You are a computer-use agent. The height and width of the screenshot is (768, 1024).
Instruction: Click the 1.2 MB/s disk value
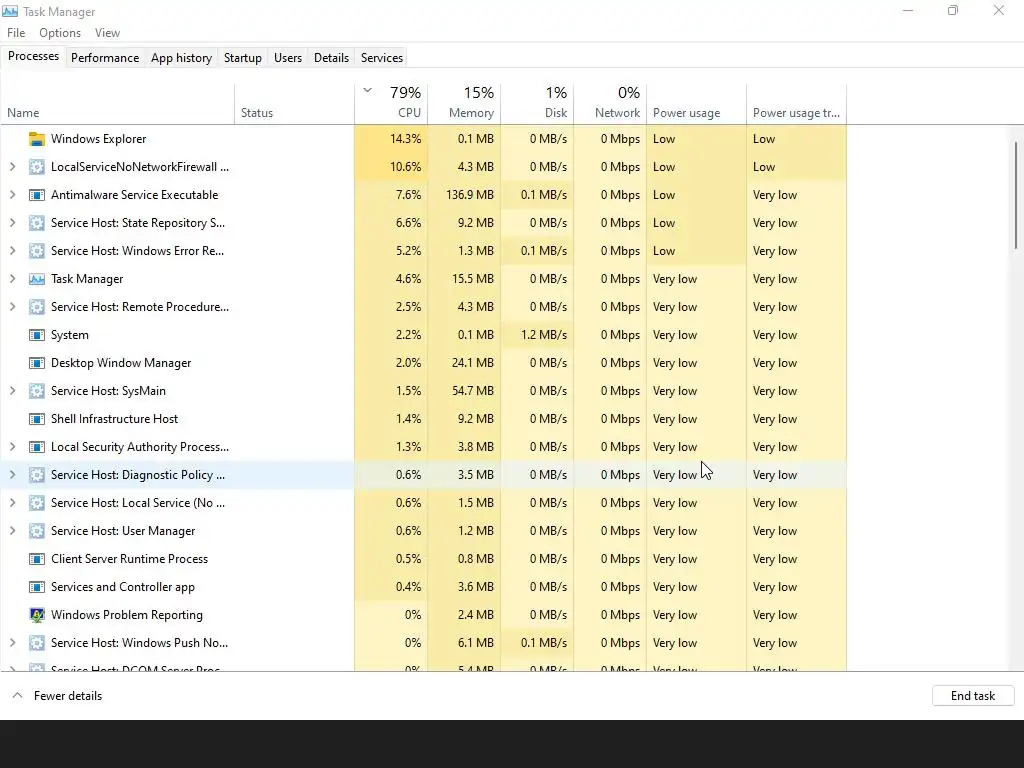click(544, 335)
